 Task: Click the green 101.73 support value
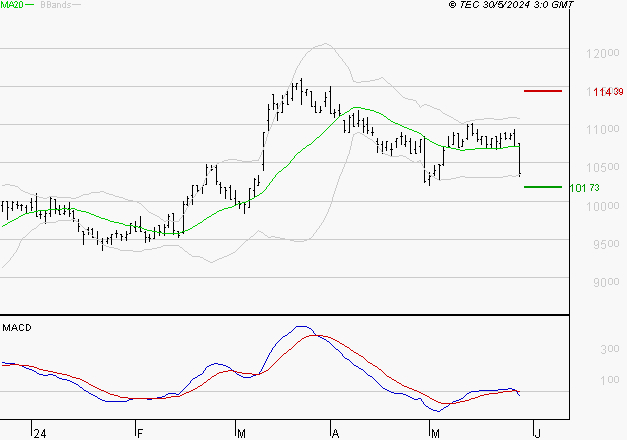[584, 188]
